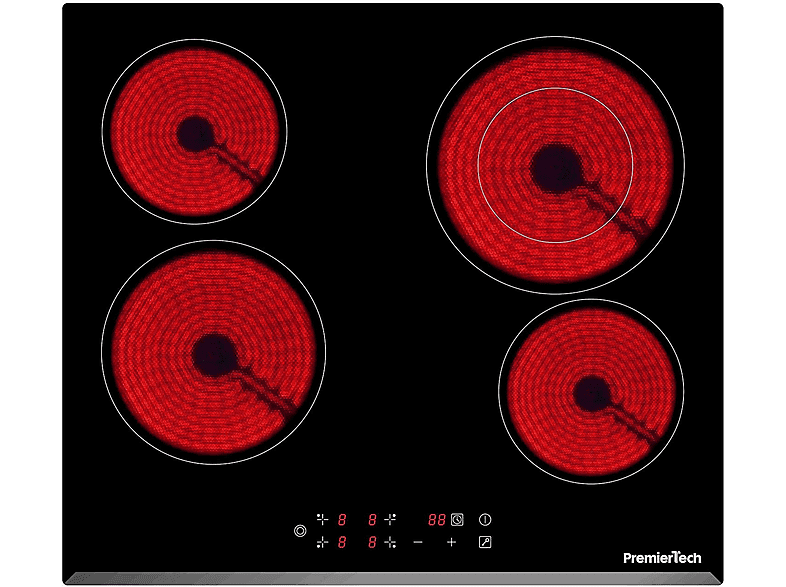Tap the bottom-left zone heat level digit
Screen dimensions: 786x587
coord(342,542)
